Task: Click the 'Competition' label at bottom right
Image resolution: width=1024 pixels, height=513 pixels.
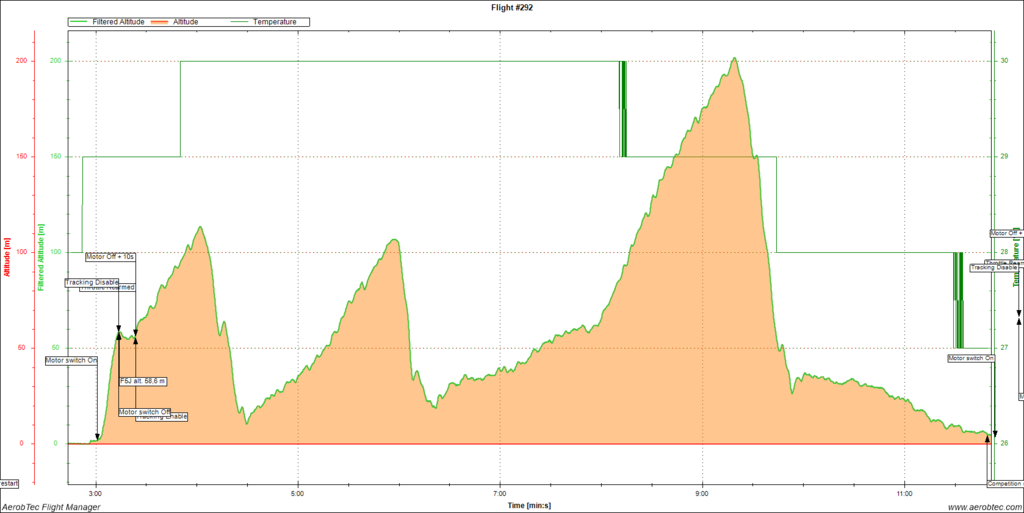Action: tap(1004, 483)
